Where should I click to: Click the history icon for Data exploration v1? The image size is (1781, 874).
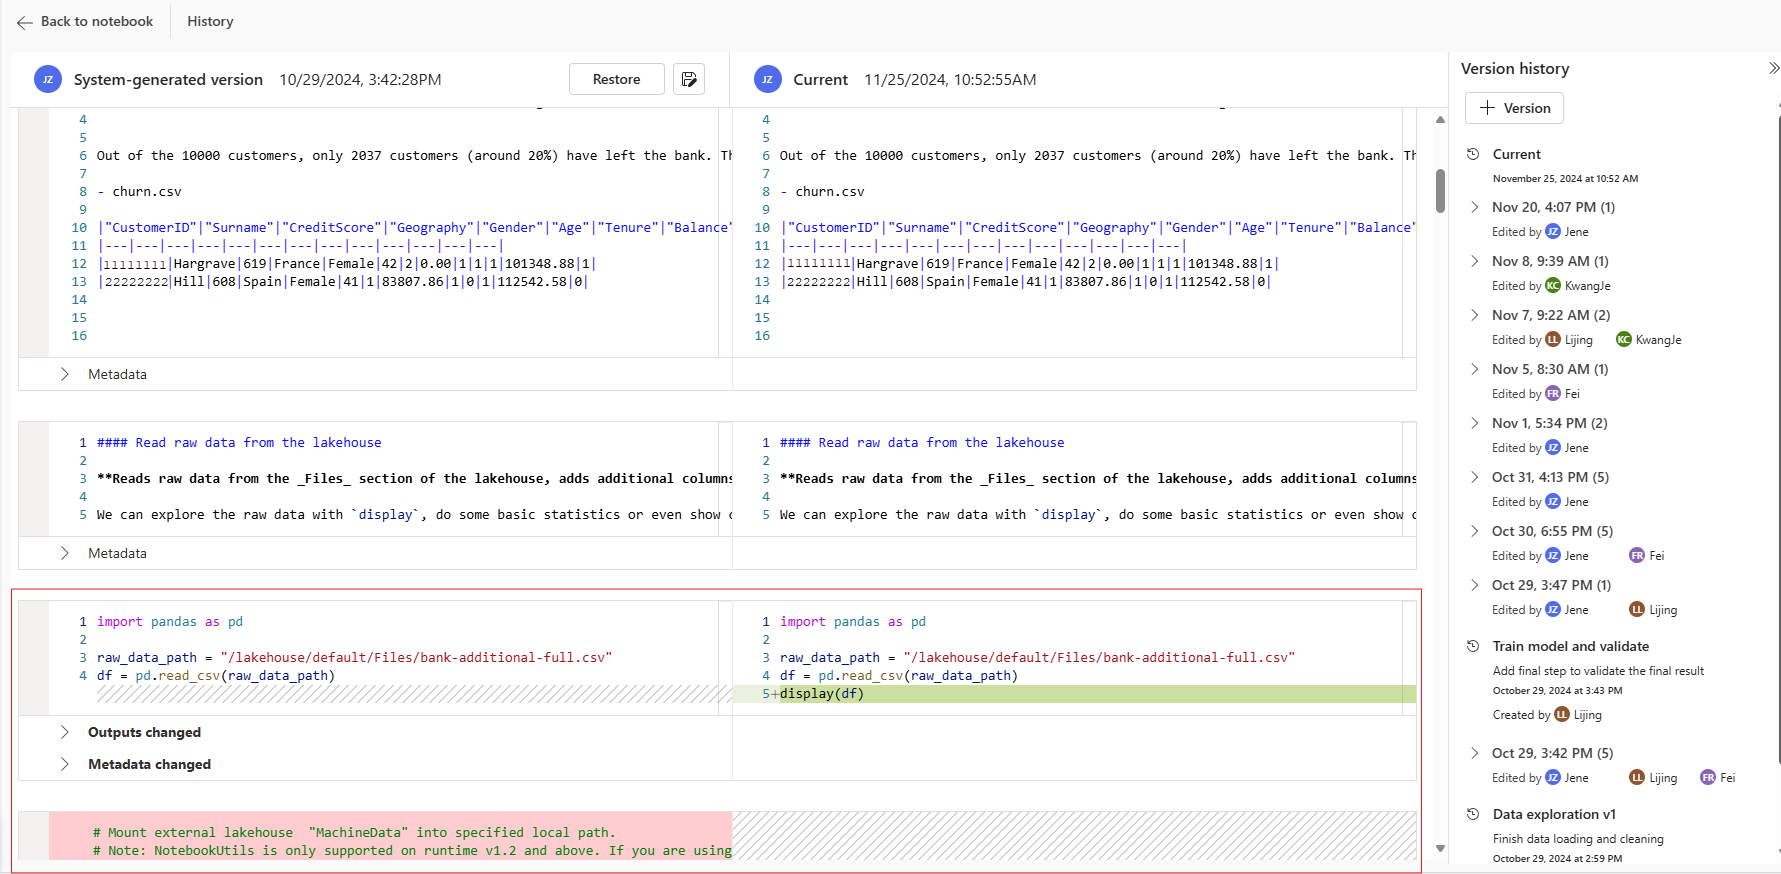(1473, 814)
